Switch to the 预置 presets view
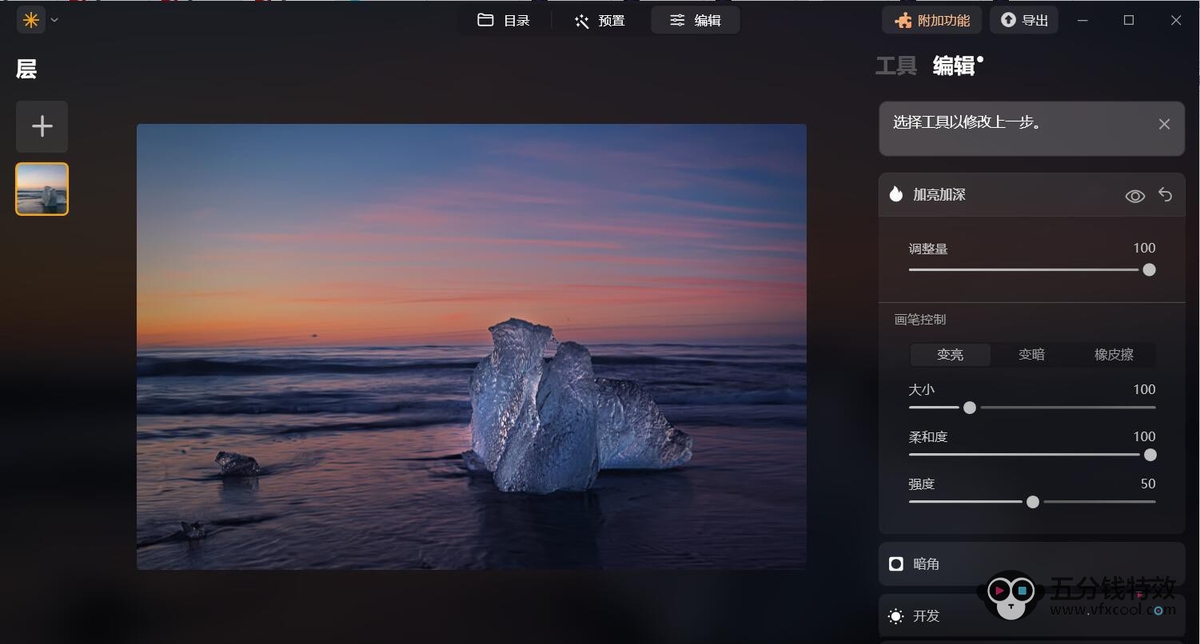 click(x=600, y=20)
